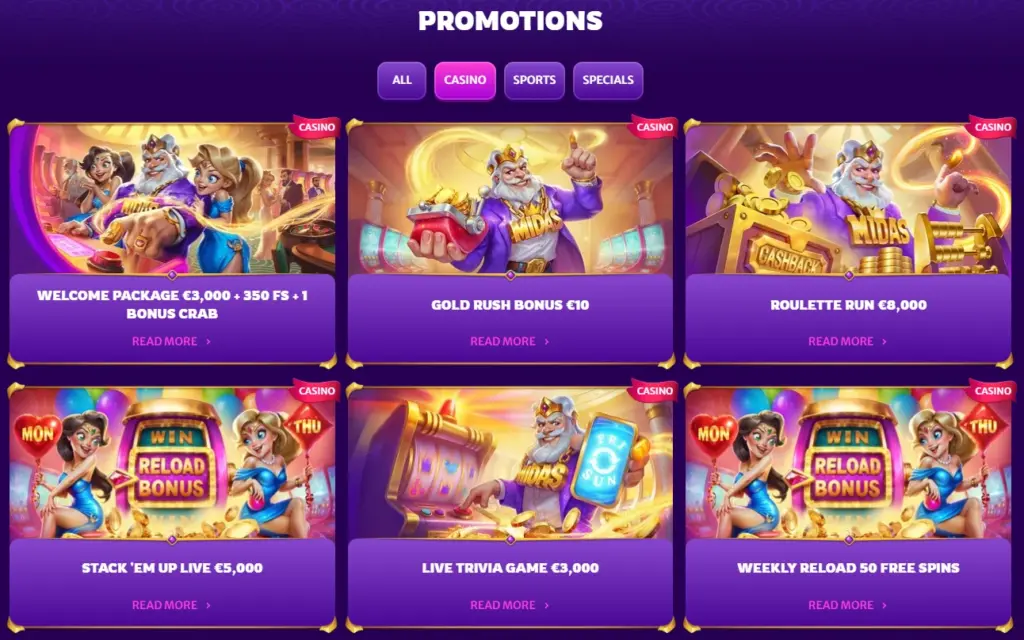Screen dimensions: 1024x640
Task: Click Read More under Welcome Package
Action: coord(172,342)
